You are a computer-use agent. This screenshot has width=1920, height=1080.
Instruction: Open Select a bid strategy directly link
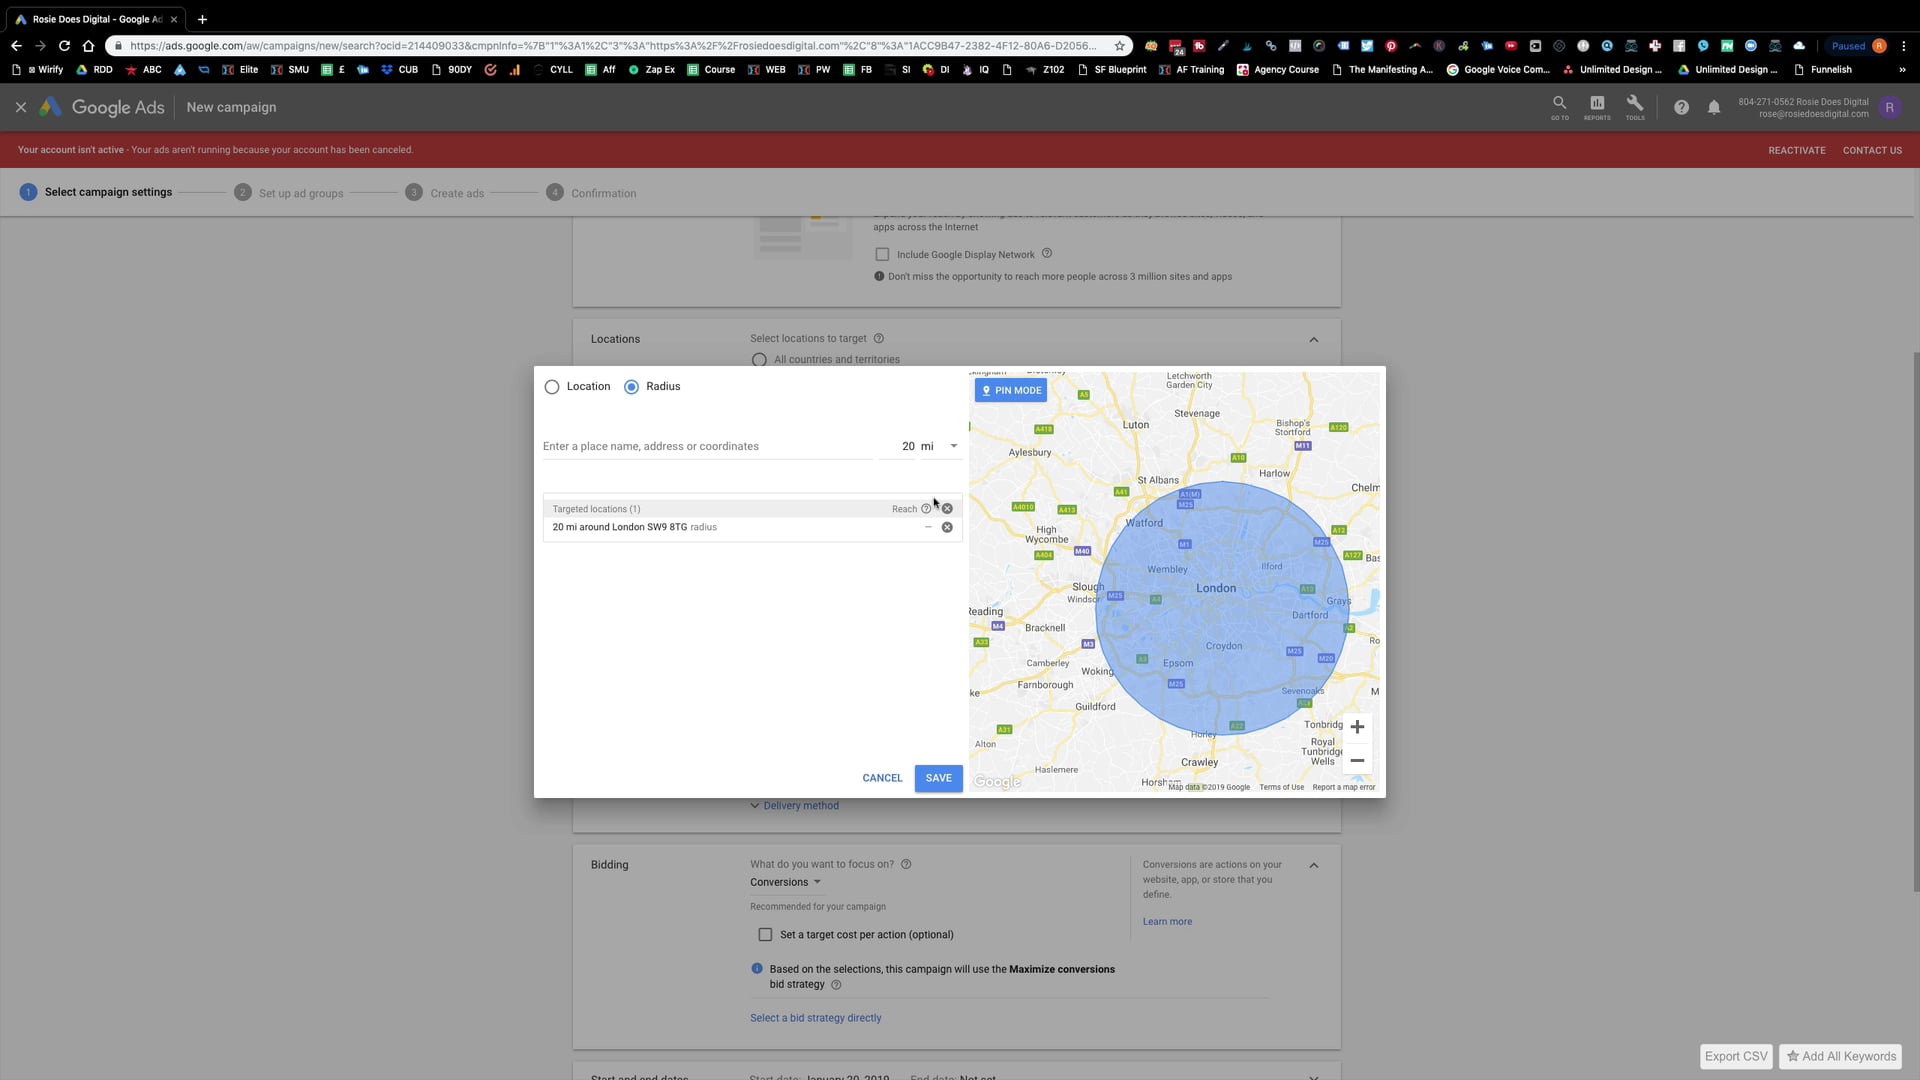[x=816, y=1018]
